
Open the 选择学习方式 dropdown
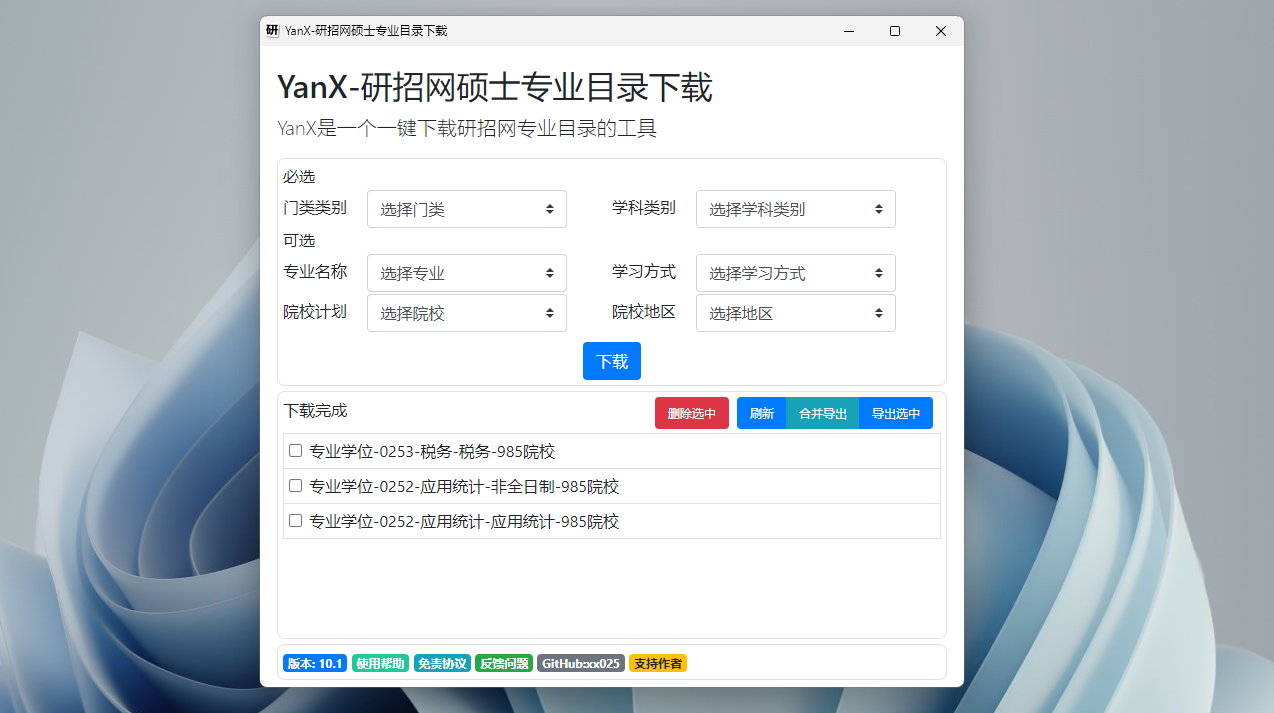pyautogui.click(x=796, y=273)
